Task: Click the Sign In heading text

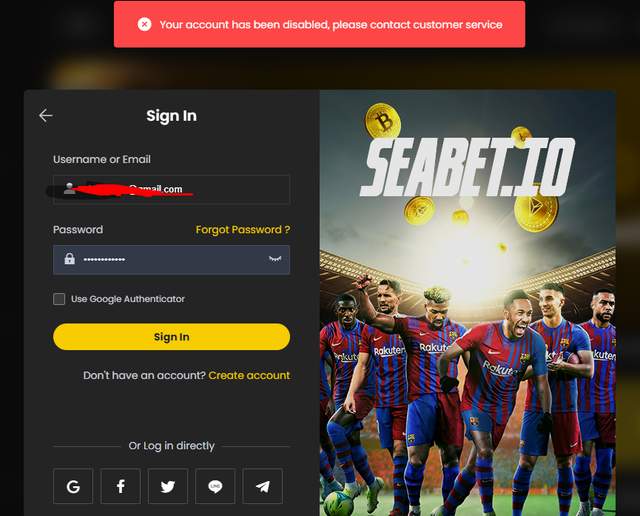Action: 171,116
